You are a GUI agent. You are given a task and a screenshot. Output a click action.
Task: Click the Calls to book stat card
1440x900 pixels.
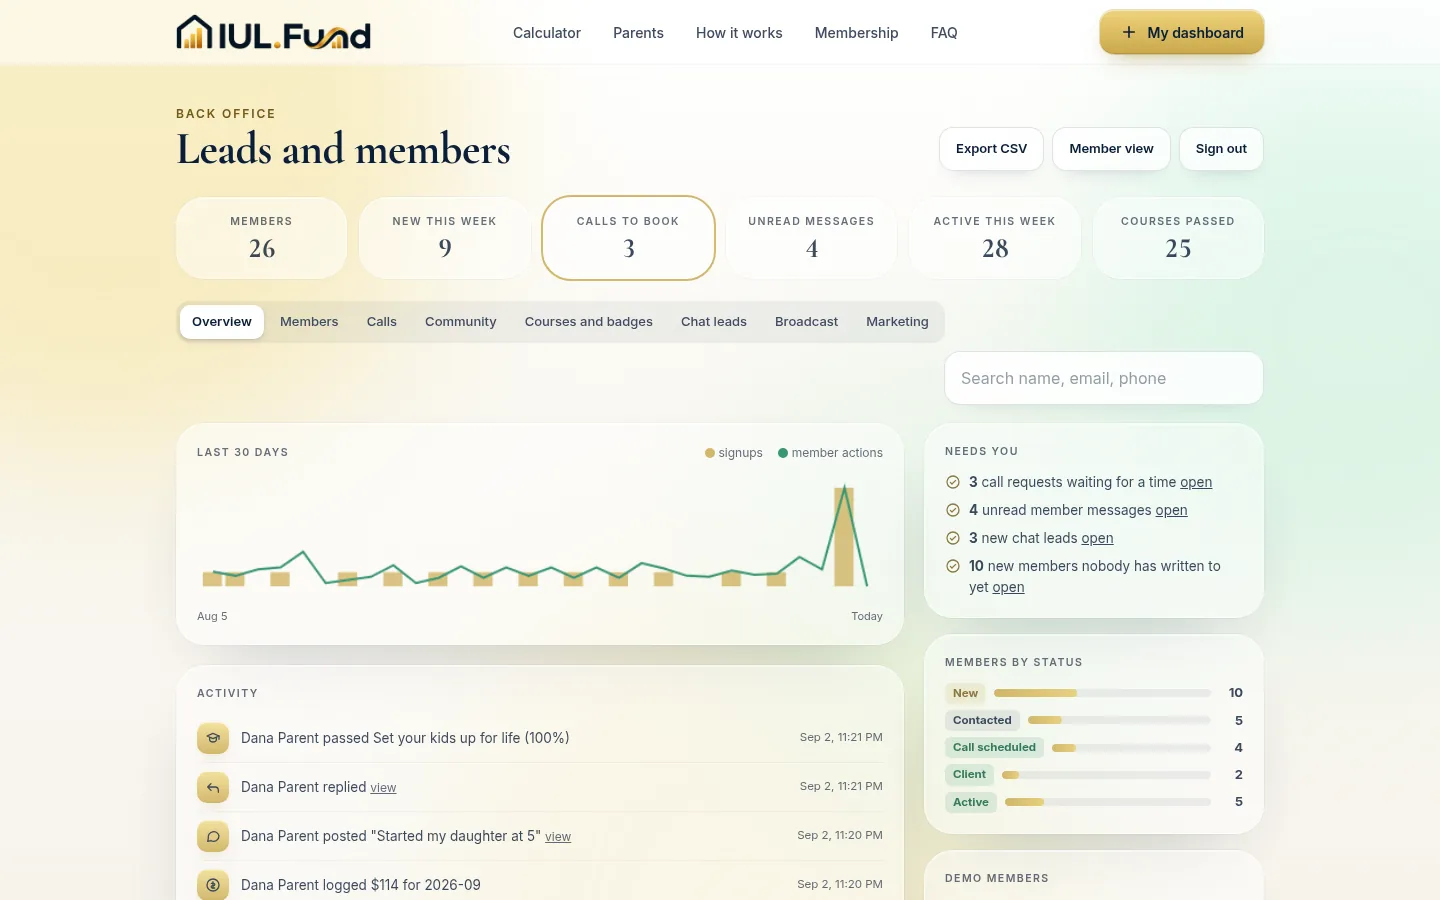click(628, 238)
